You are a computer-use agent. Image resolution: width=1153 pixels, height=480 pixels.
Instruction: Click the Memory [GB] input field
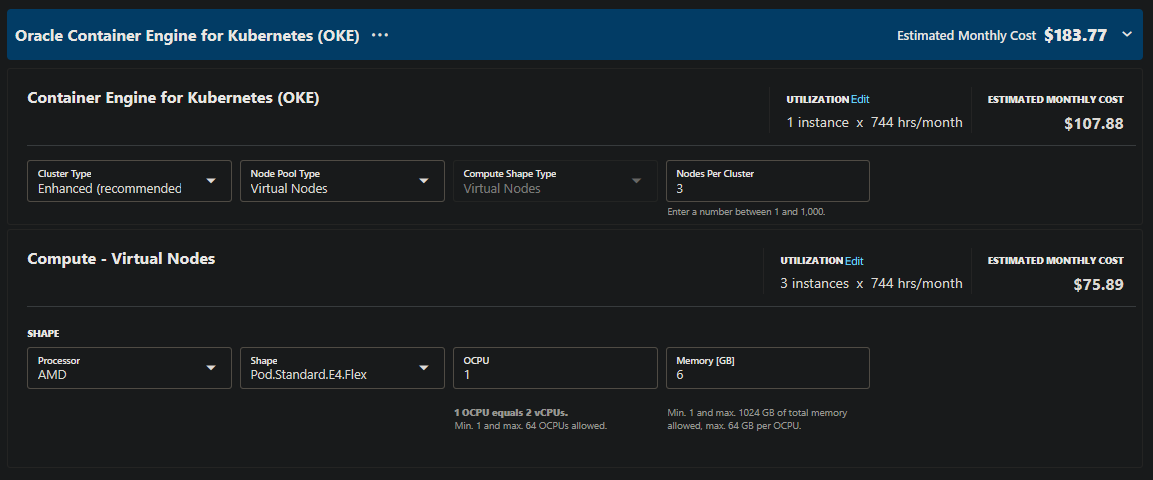[768, 368]
